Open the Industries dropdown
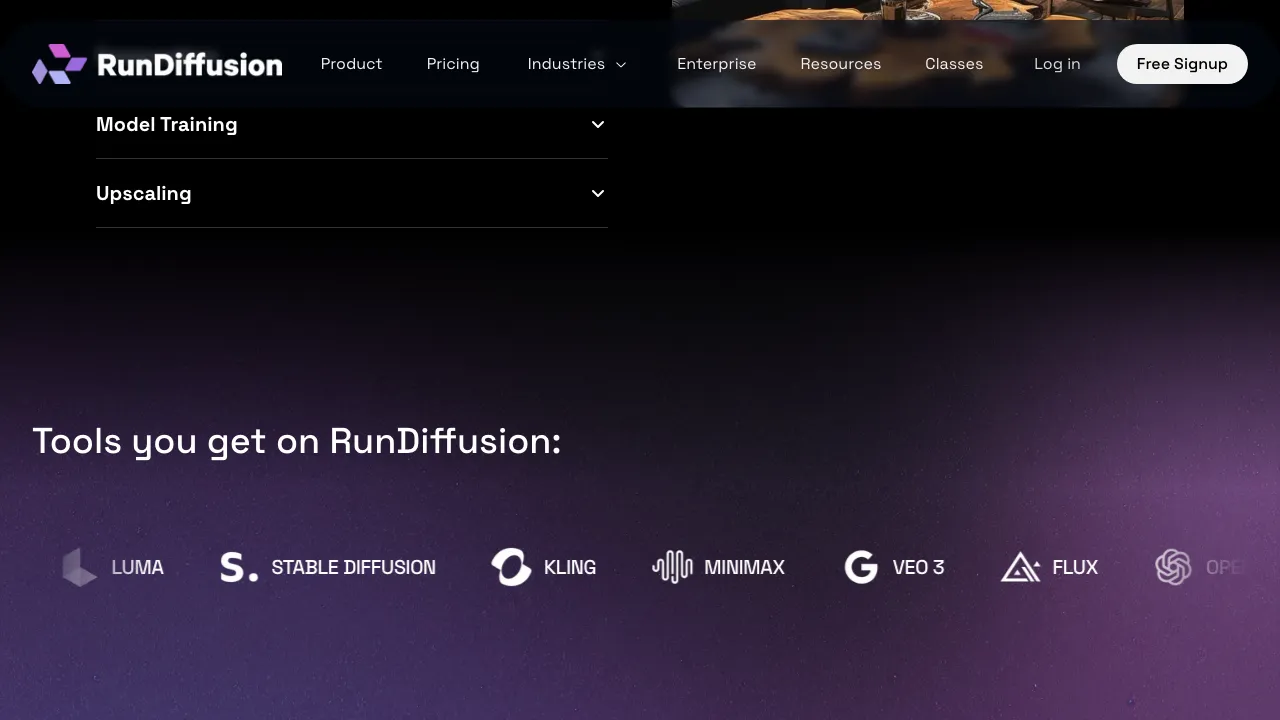 577,63
